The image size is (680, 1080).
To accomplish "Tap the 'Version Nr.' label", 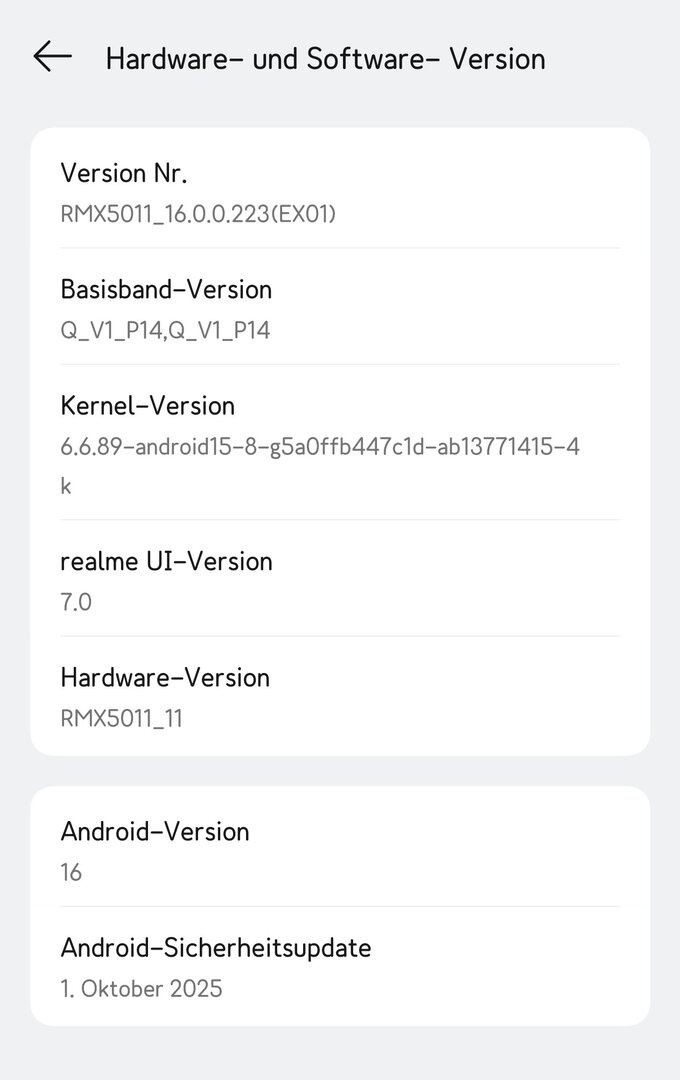I will point(123,173).
